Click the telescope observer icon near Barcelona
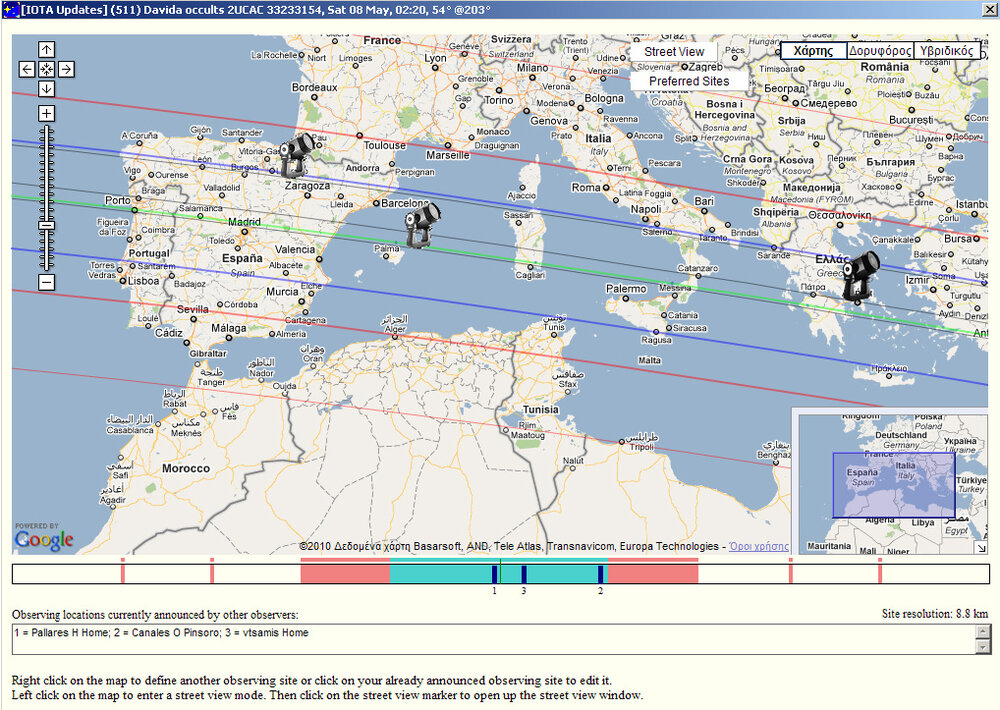Viewport: 1000px width, 710px height. click(x=418, y=222)
